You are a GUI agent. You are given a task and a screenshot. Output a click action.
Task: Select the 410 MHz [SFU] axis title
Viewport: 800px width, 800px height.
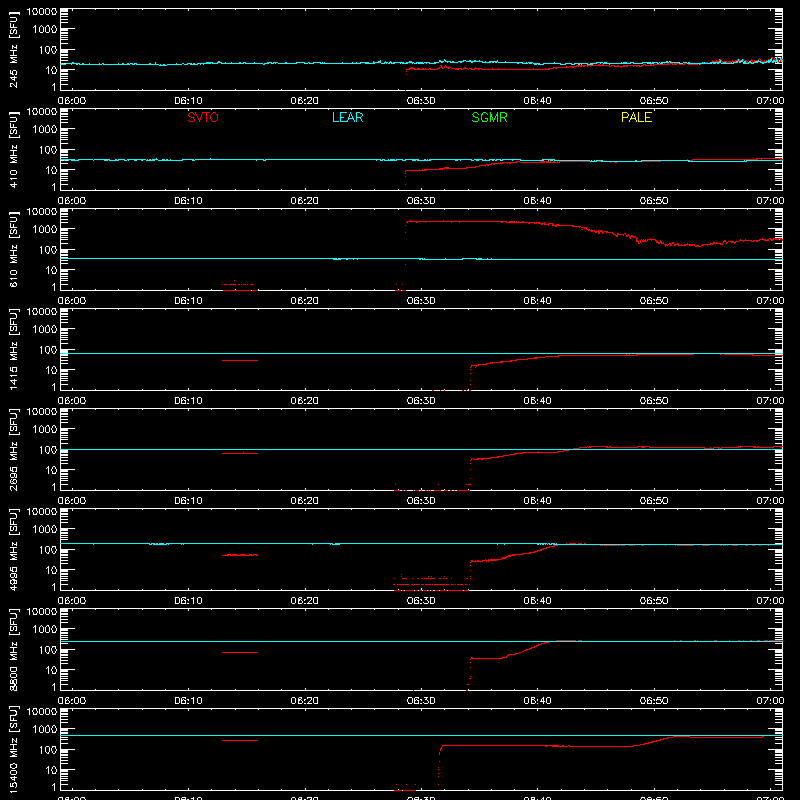13,149
